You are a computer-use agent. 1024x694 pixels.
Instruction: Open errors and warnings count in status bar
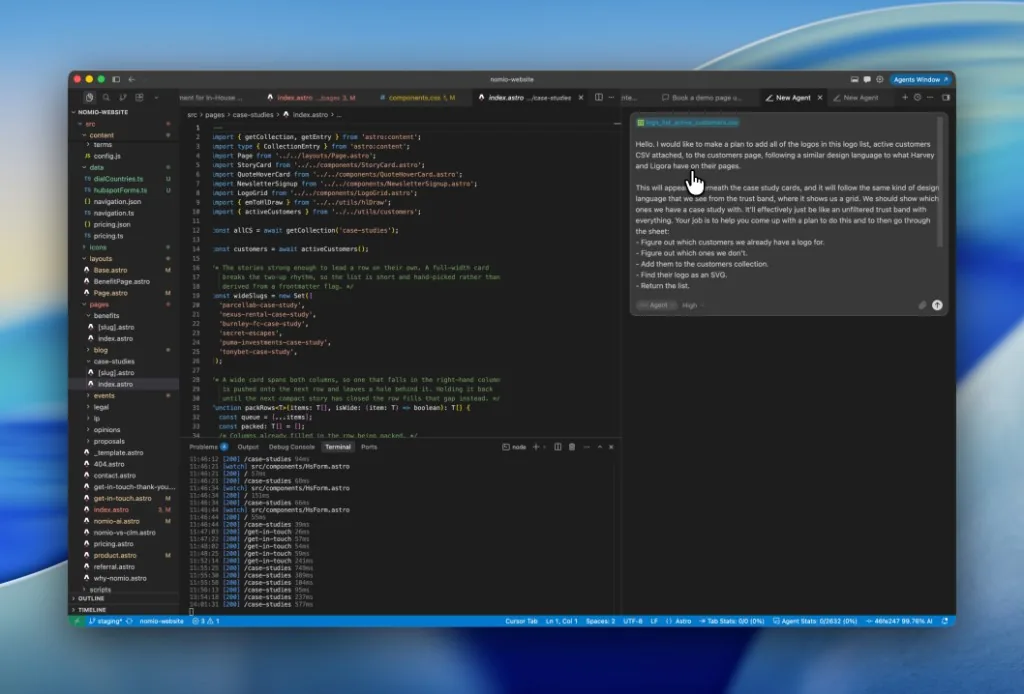(x=206, y=622)
